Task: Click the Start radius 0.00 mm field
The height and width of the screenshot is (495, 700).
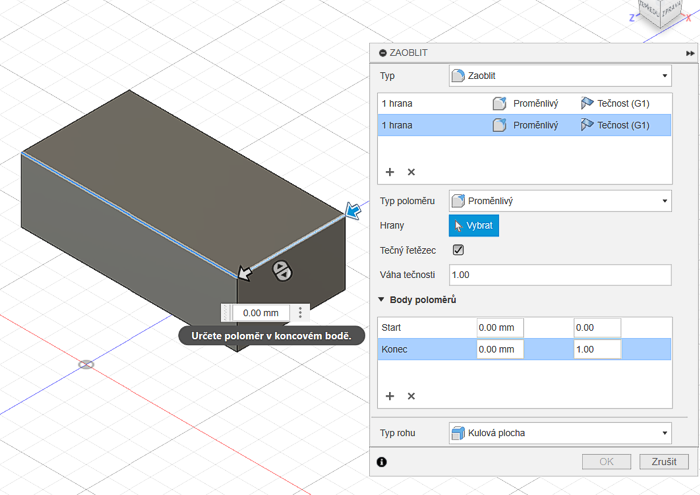Action: (x=500, y=328)
